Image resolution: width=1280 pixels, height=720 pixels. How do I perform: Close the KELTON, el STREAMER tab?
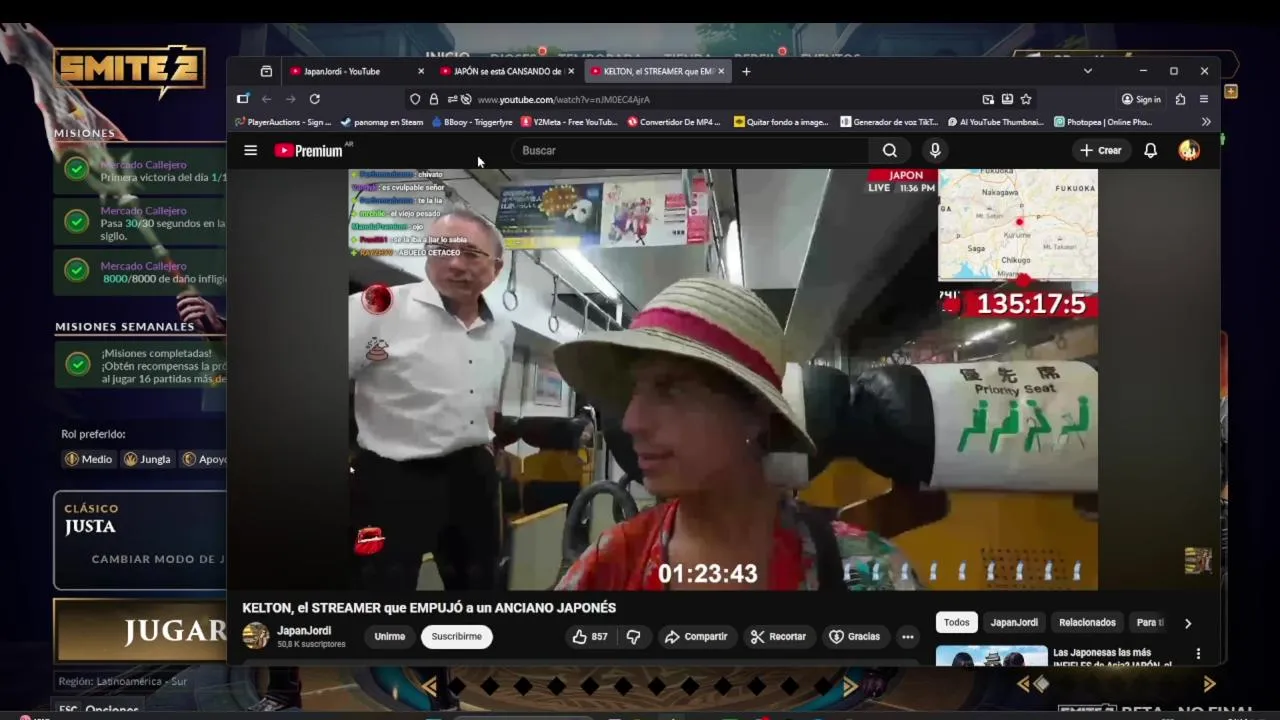point(721,71)
